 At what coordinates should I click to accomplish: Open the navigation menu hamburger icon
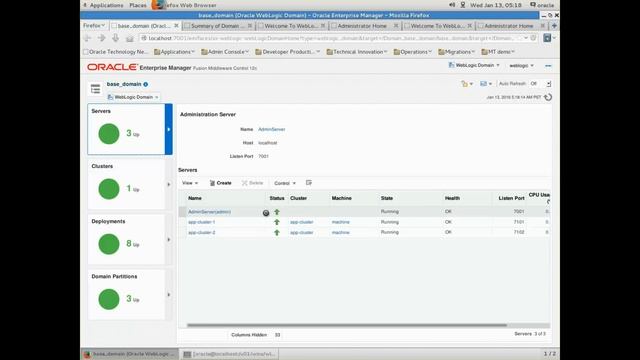pos(96,89)
